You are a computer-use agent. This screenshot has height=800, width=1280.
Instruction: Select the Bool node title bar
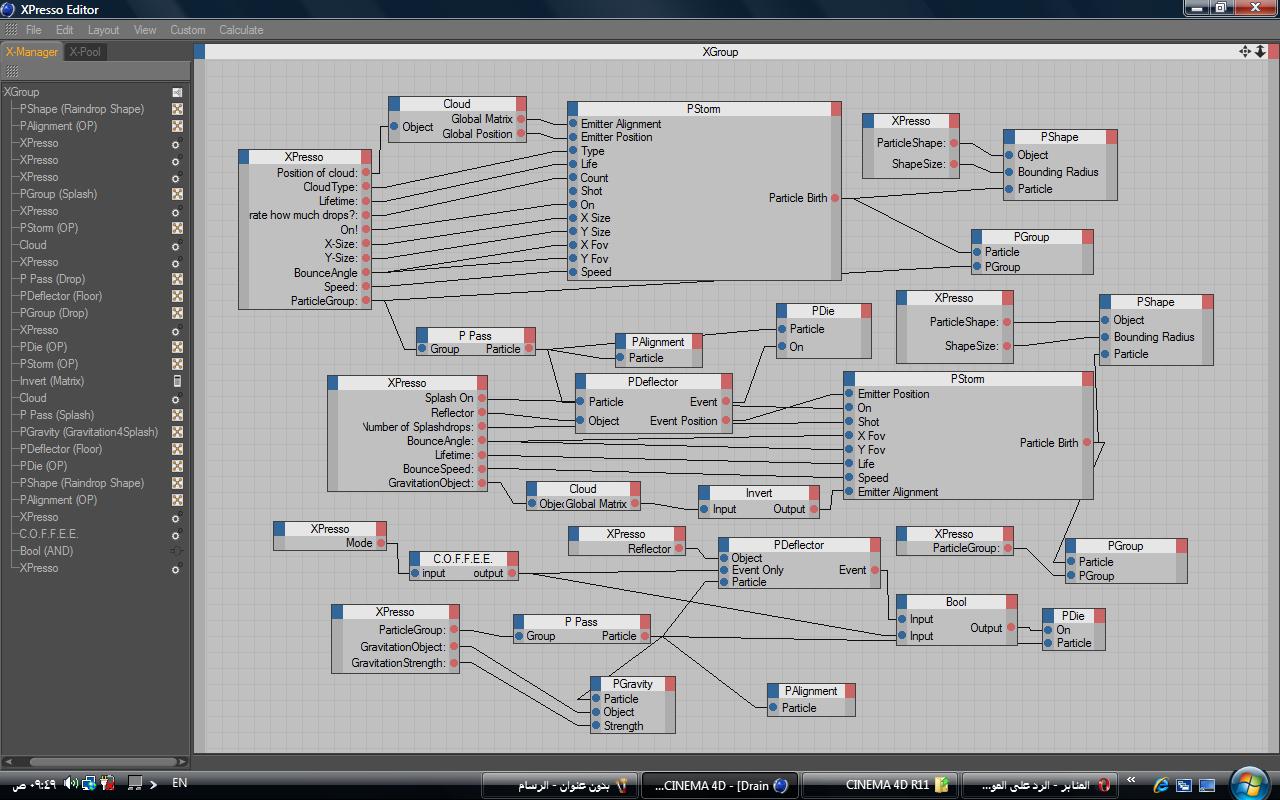tap(956, 602)
